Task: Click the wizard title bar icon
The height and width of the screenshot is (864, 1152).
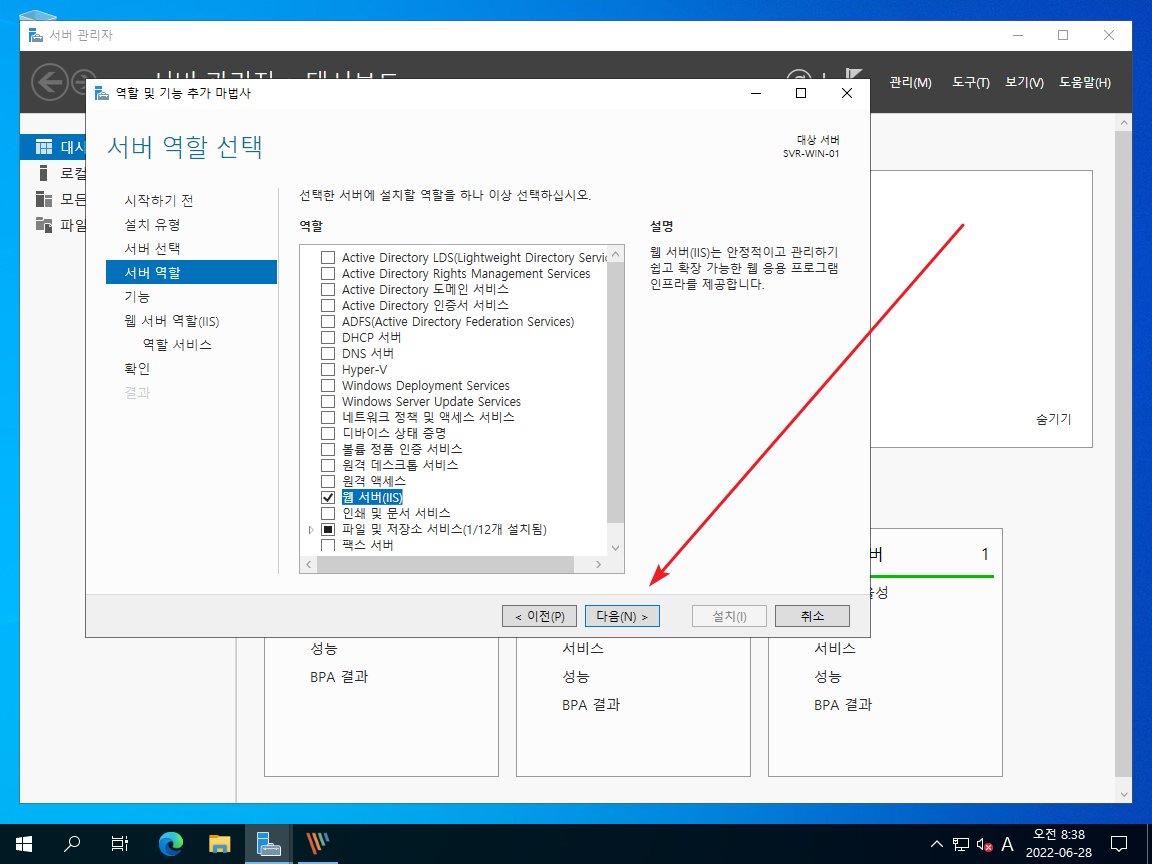Action: pyautogui.click(x=101, y=93)
